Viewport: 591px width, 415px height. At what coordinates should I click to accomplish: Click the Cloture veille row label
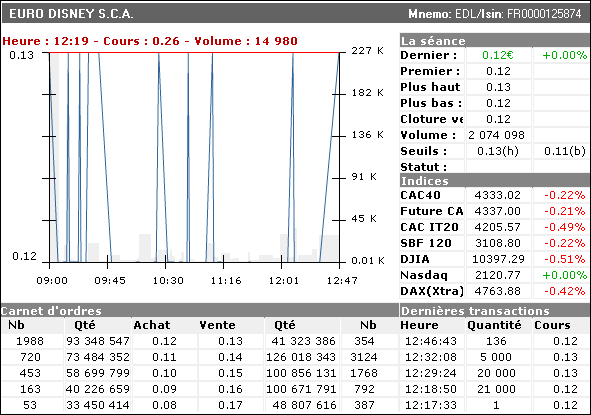click(432, 119)
